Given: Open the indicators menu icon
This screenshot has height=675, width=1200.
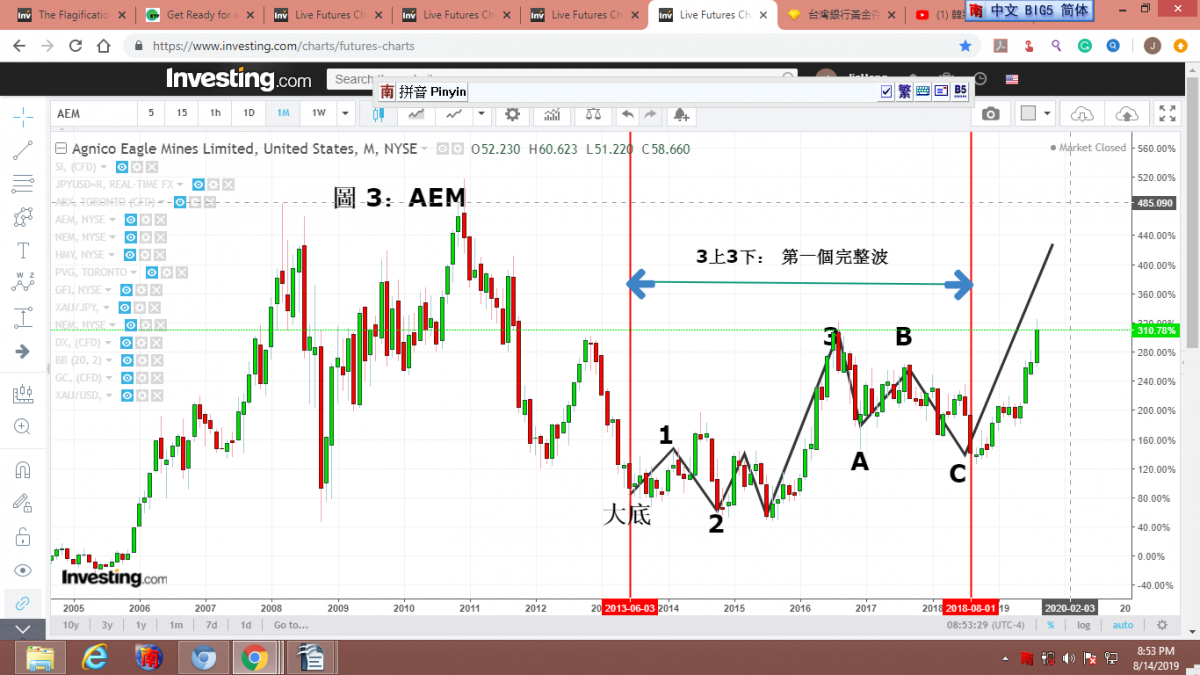Looking at the screenshot, I should (551, 114).
